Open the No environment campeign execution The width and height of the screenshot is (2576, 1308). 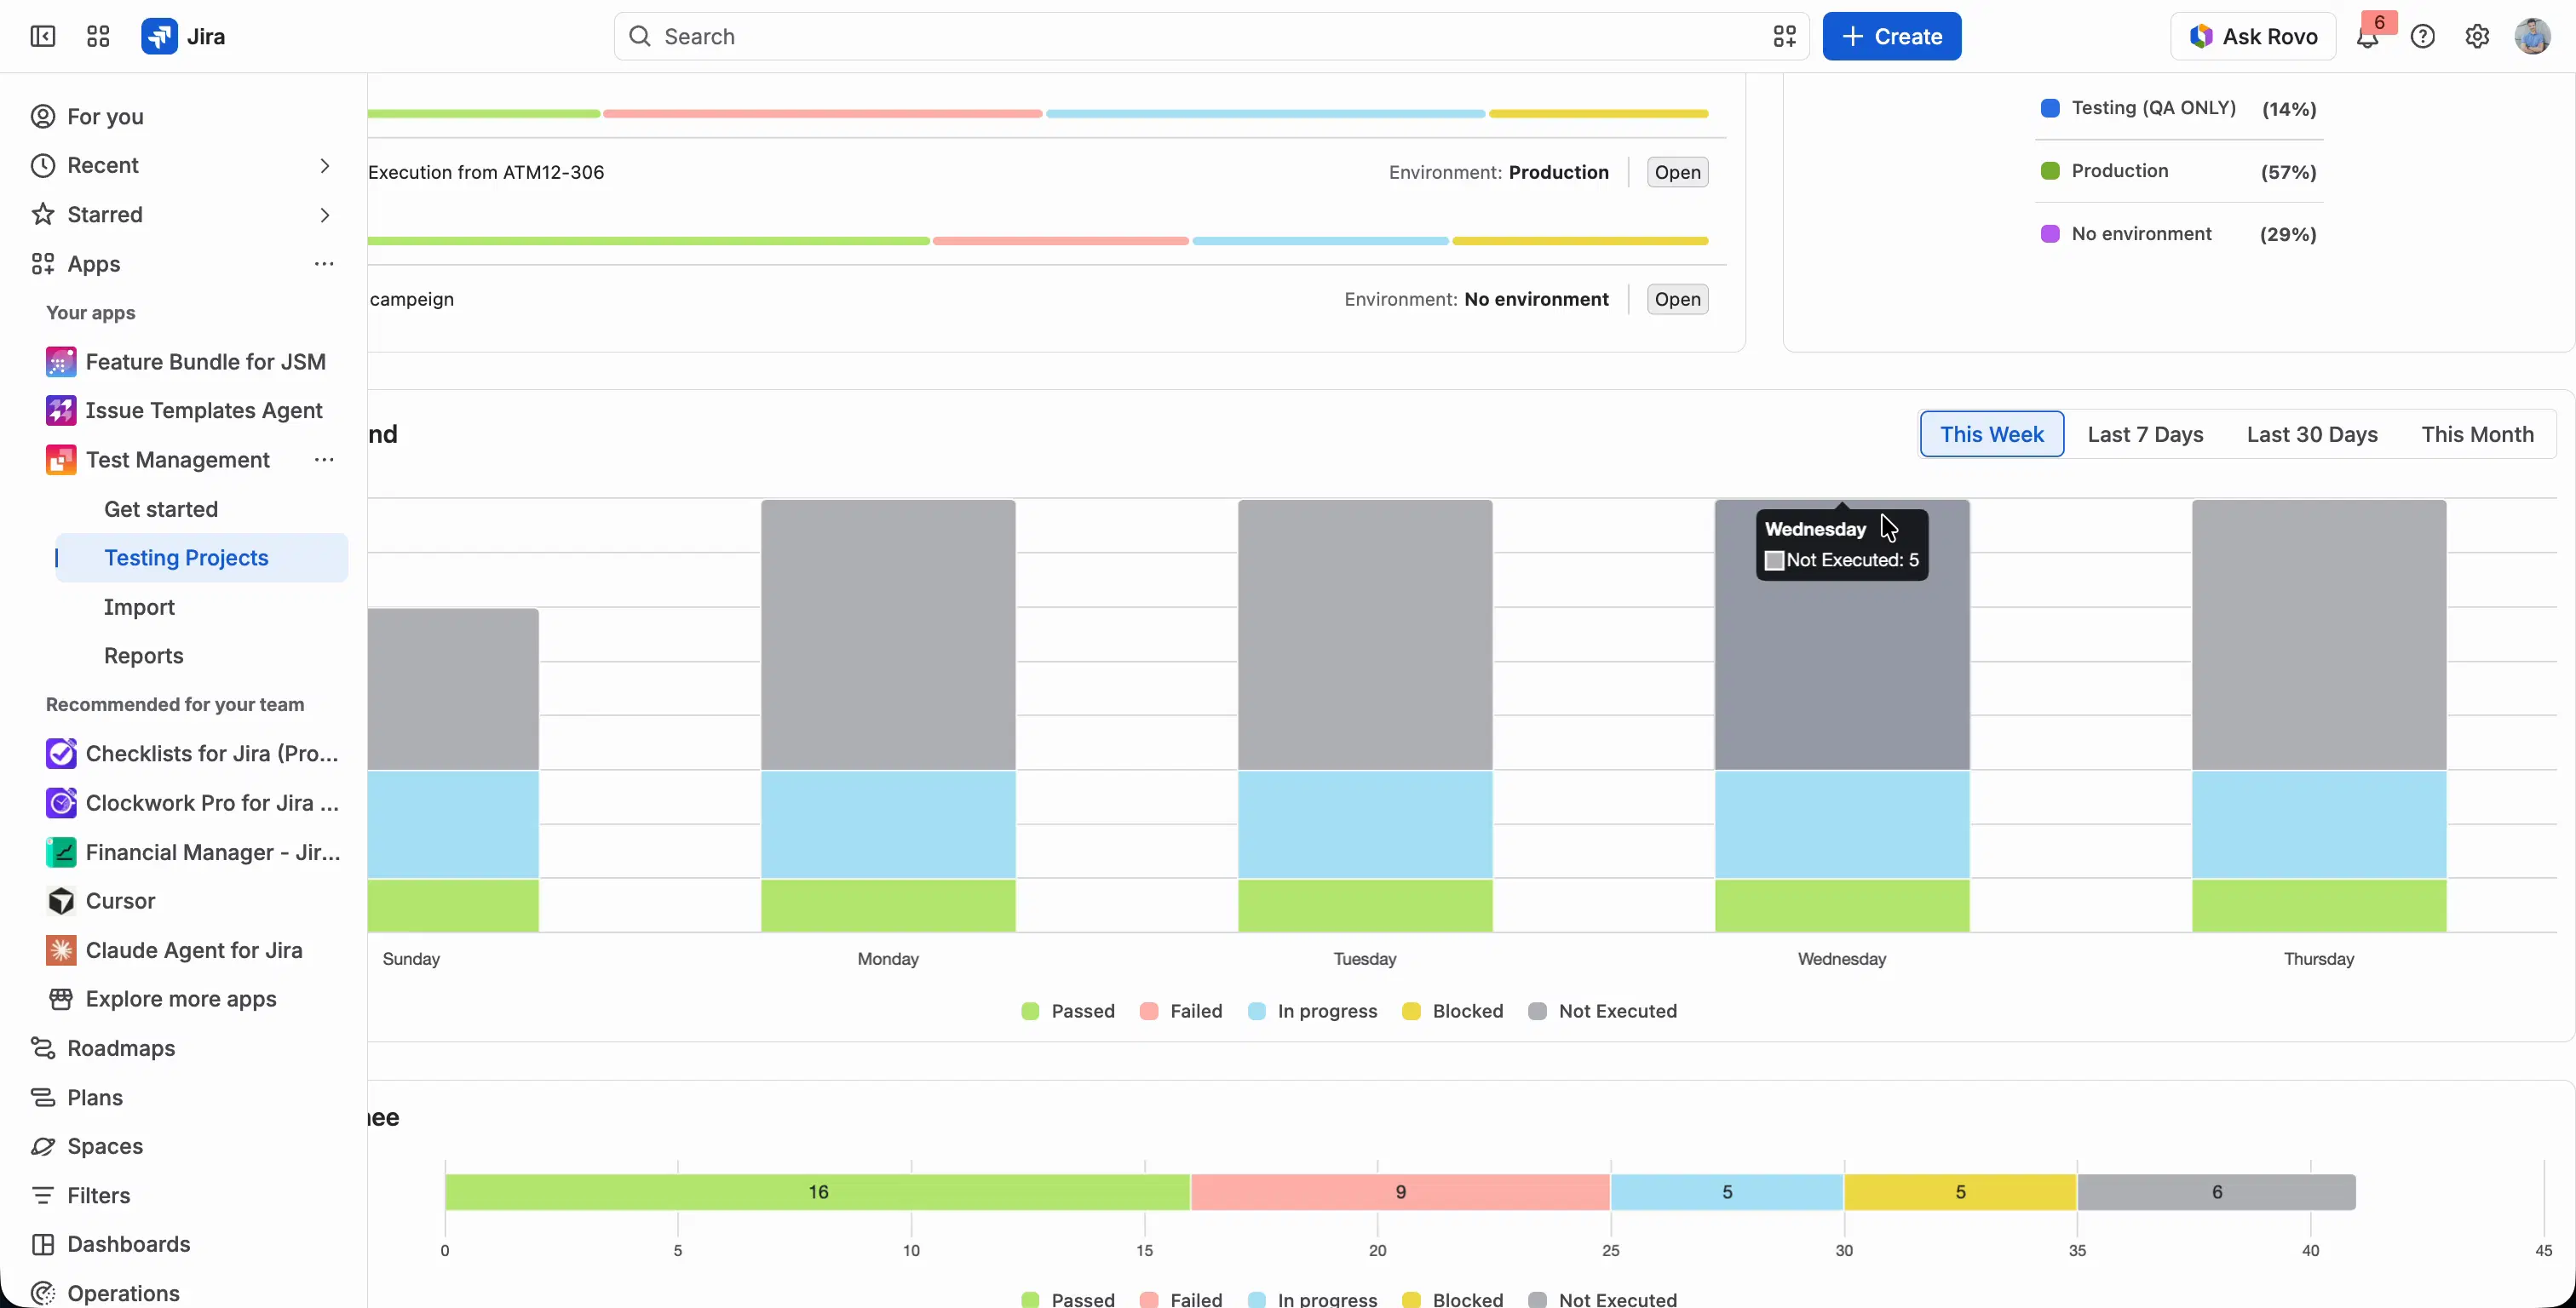tap(1677, 299)
